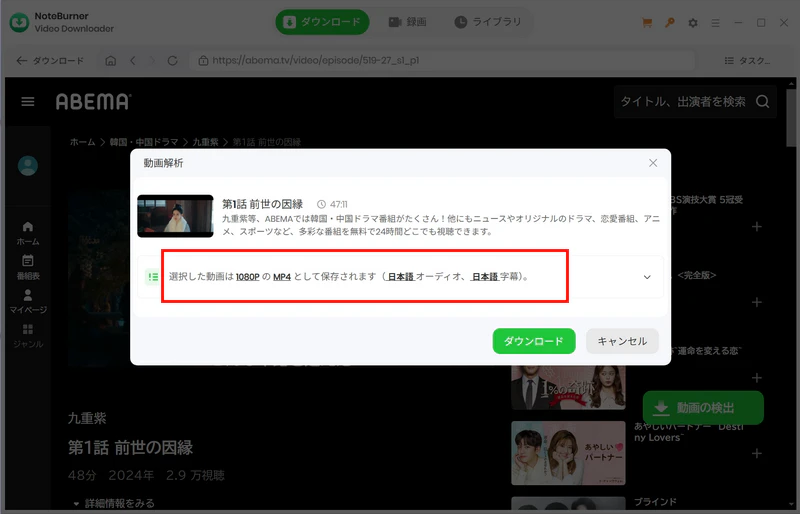Open ホーム in the ABEMA sidebar
The width and height of the screenshot is (800, 514).
(28, 233)
